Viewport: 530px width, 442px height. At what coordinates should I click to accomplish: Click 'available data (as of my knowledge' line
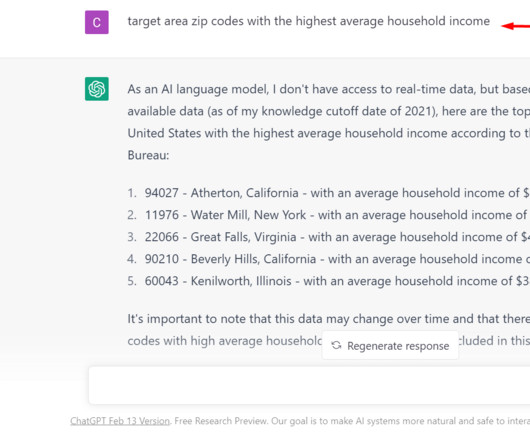(329, 111)
